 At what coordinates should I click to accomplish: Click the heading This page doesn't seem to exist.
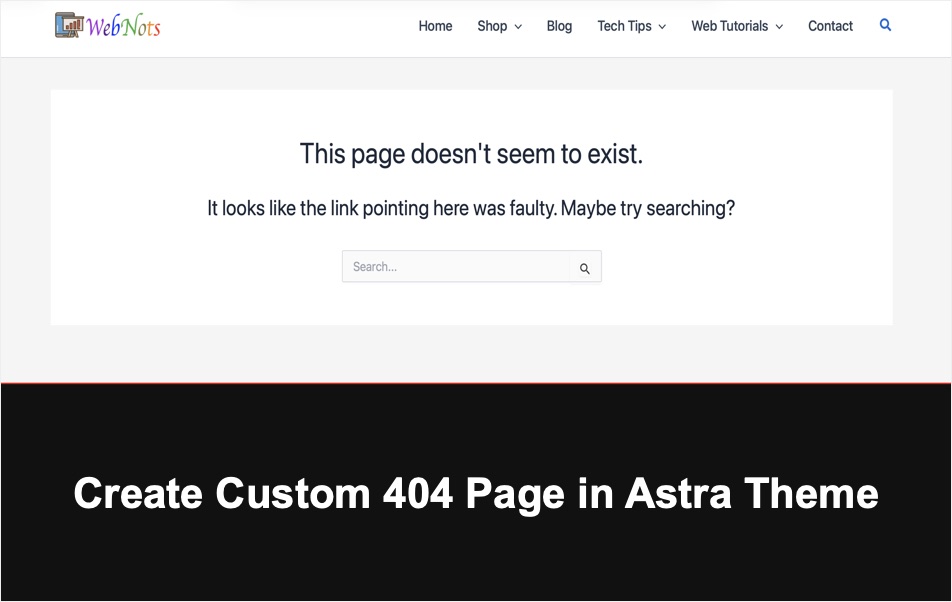point(471,154)
